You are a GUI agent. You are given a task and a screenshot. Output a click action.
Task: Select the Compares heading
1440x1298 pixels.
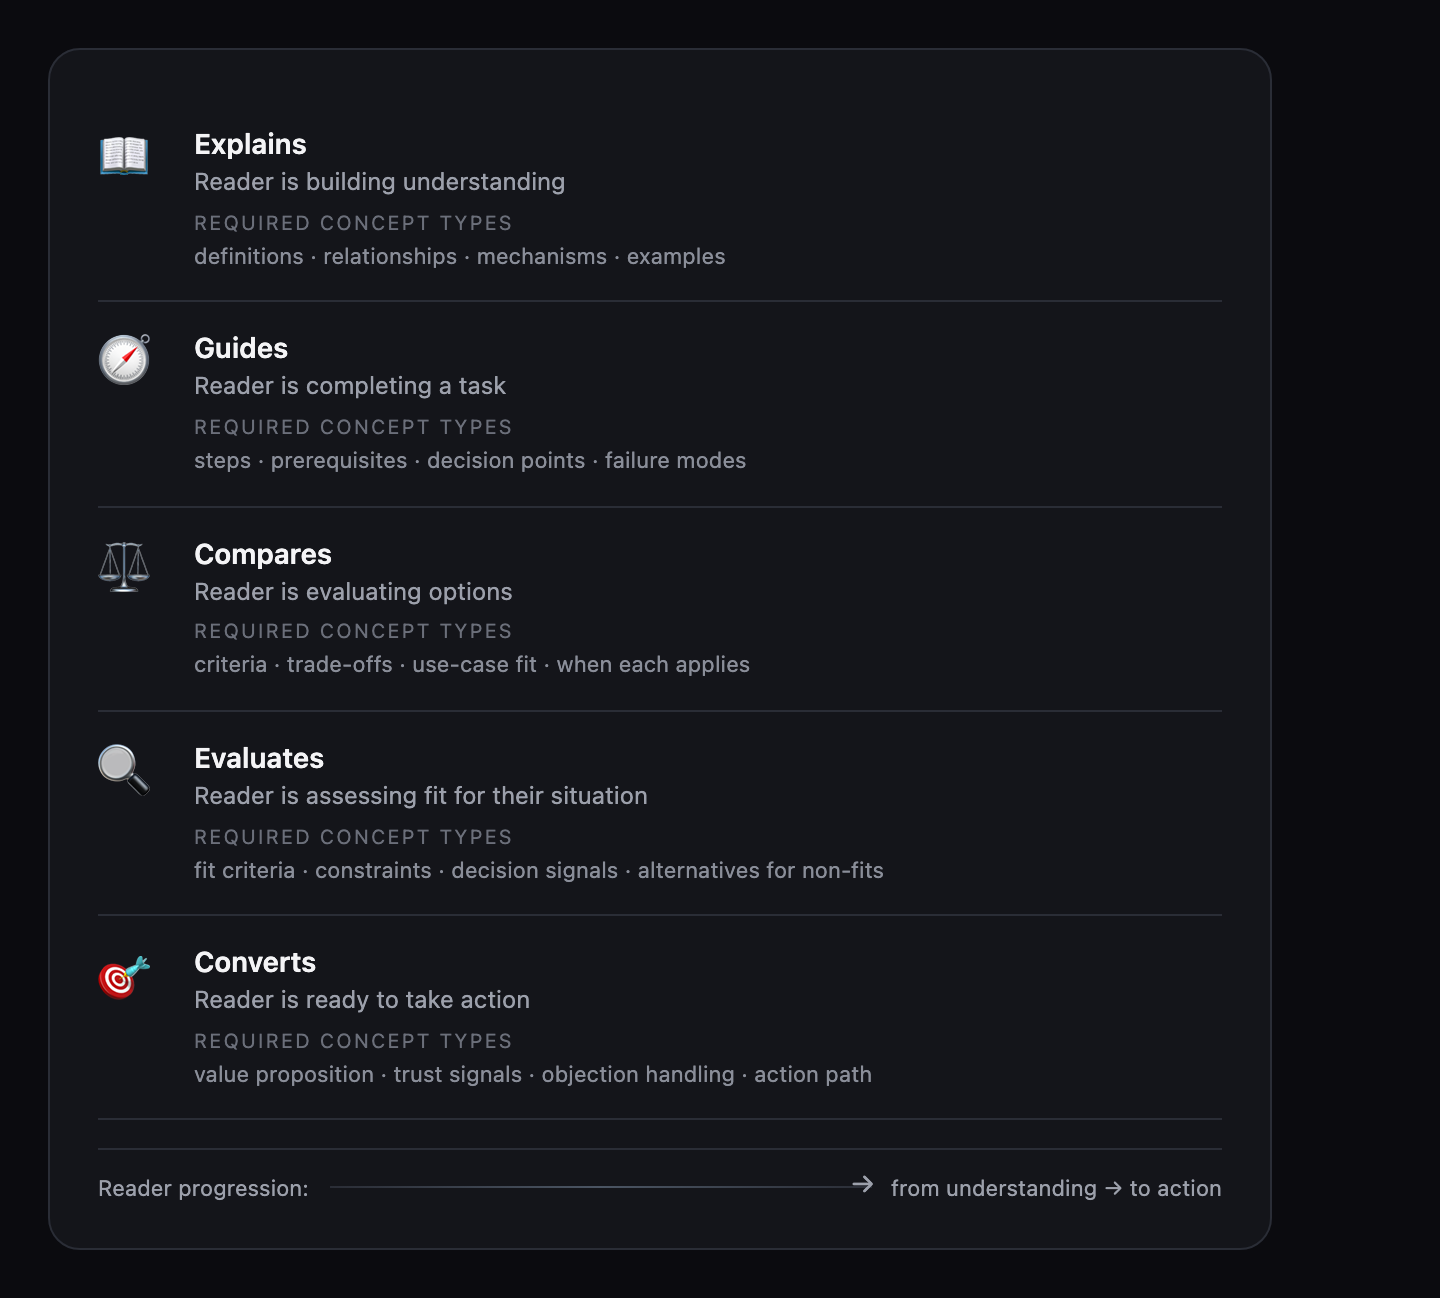[x=263, y=555]
